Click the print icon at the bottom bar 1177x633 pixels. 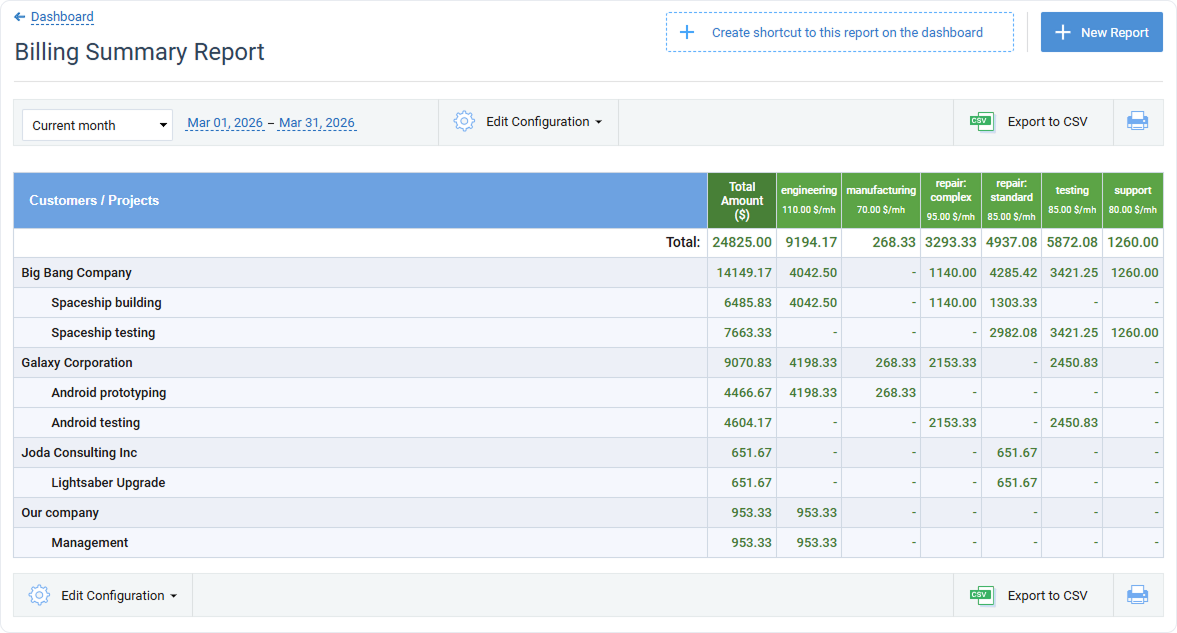click(x=1137, y=594)
